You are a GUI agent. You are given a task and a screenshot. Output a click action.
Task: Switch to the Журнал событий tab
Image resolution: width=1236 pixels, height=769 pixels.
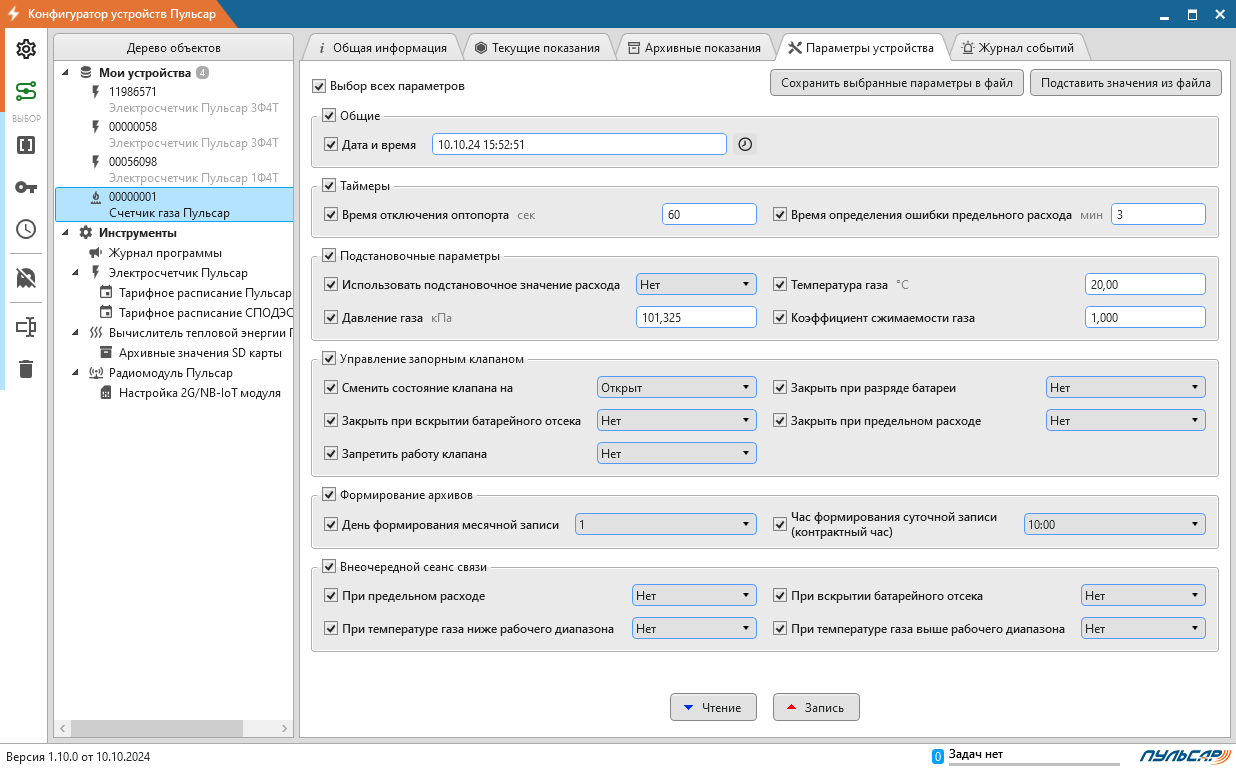pyautogui.click(x=1017, y=47)
